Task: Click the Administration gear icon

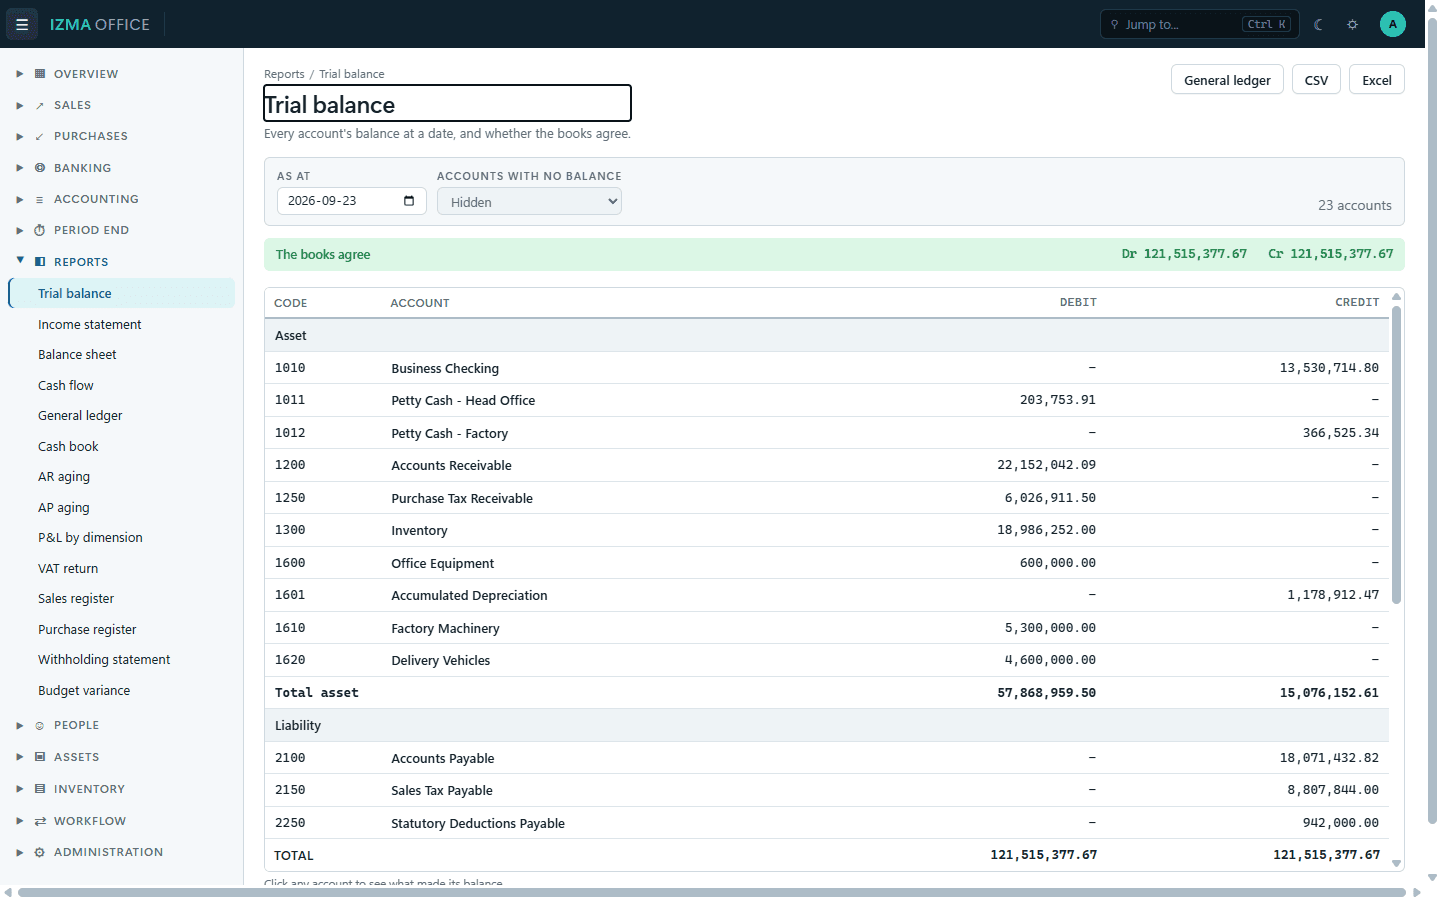Action: click(x=40, y=852)
